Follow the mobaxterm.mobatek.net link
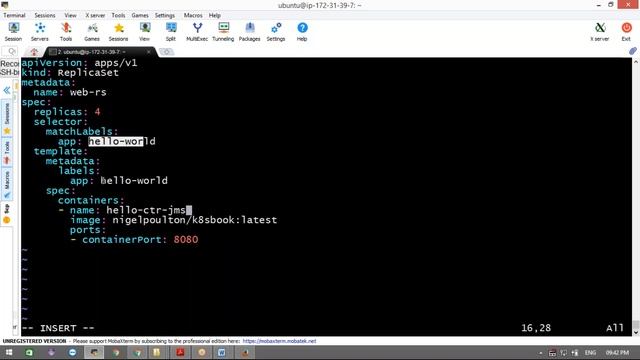The width and height of the screenshot is (640, 360). (x=279, y=341)
